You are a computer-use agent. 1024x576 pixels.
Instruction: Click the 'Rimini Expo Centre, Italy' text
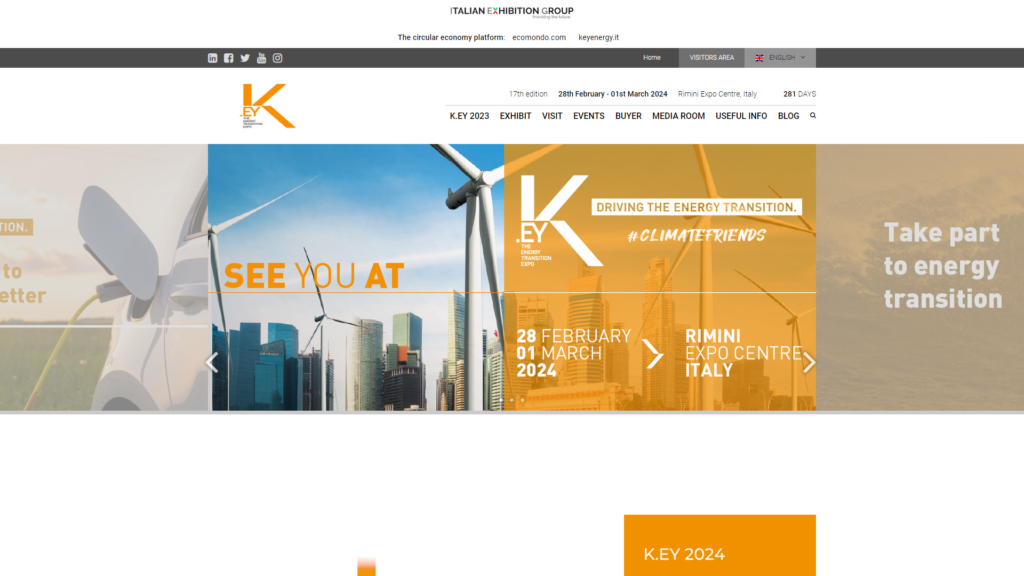pos(717,94)
